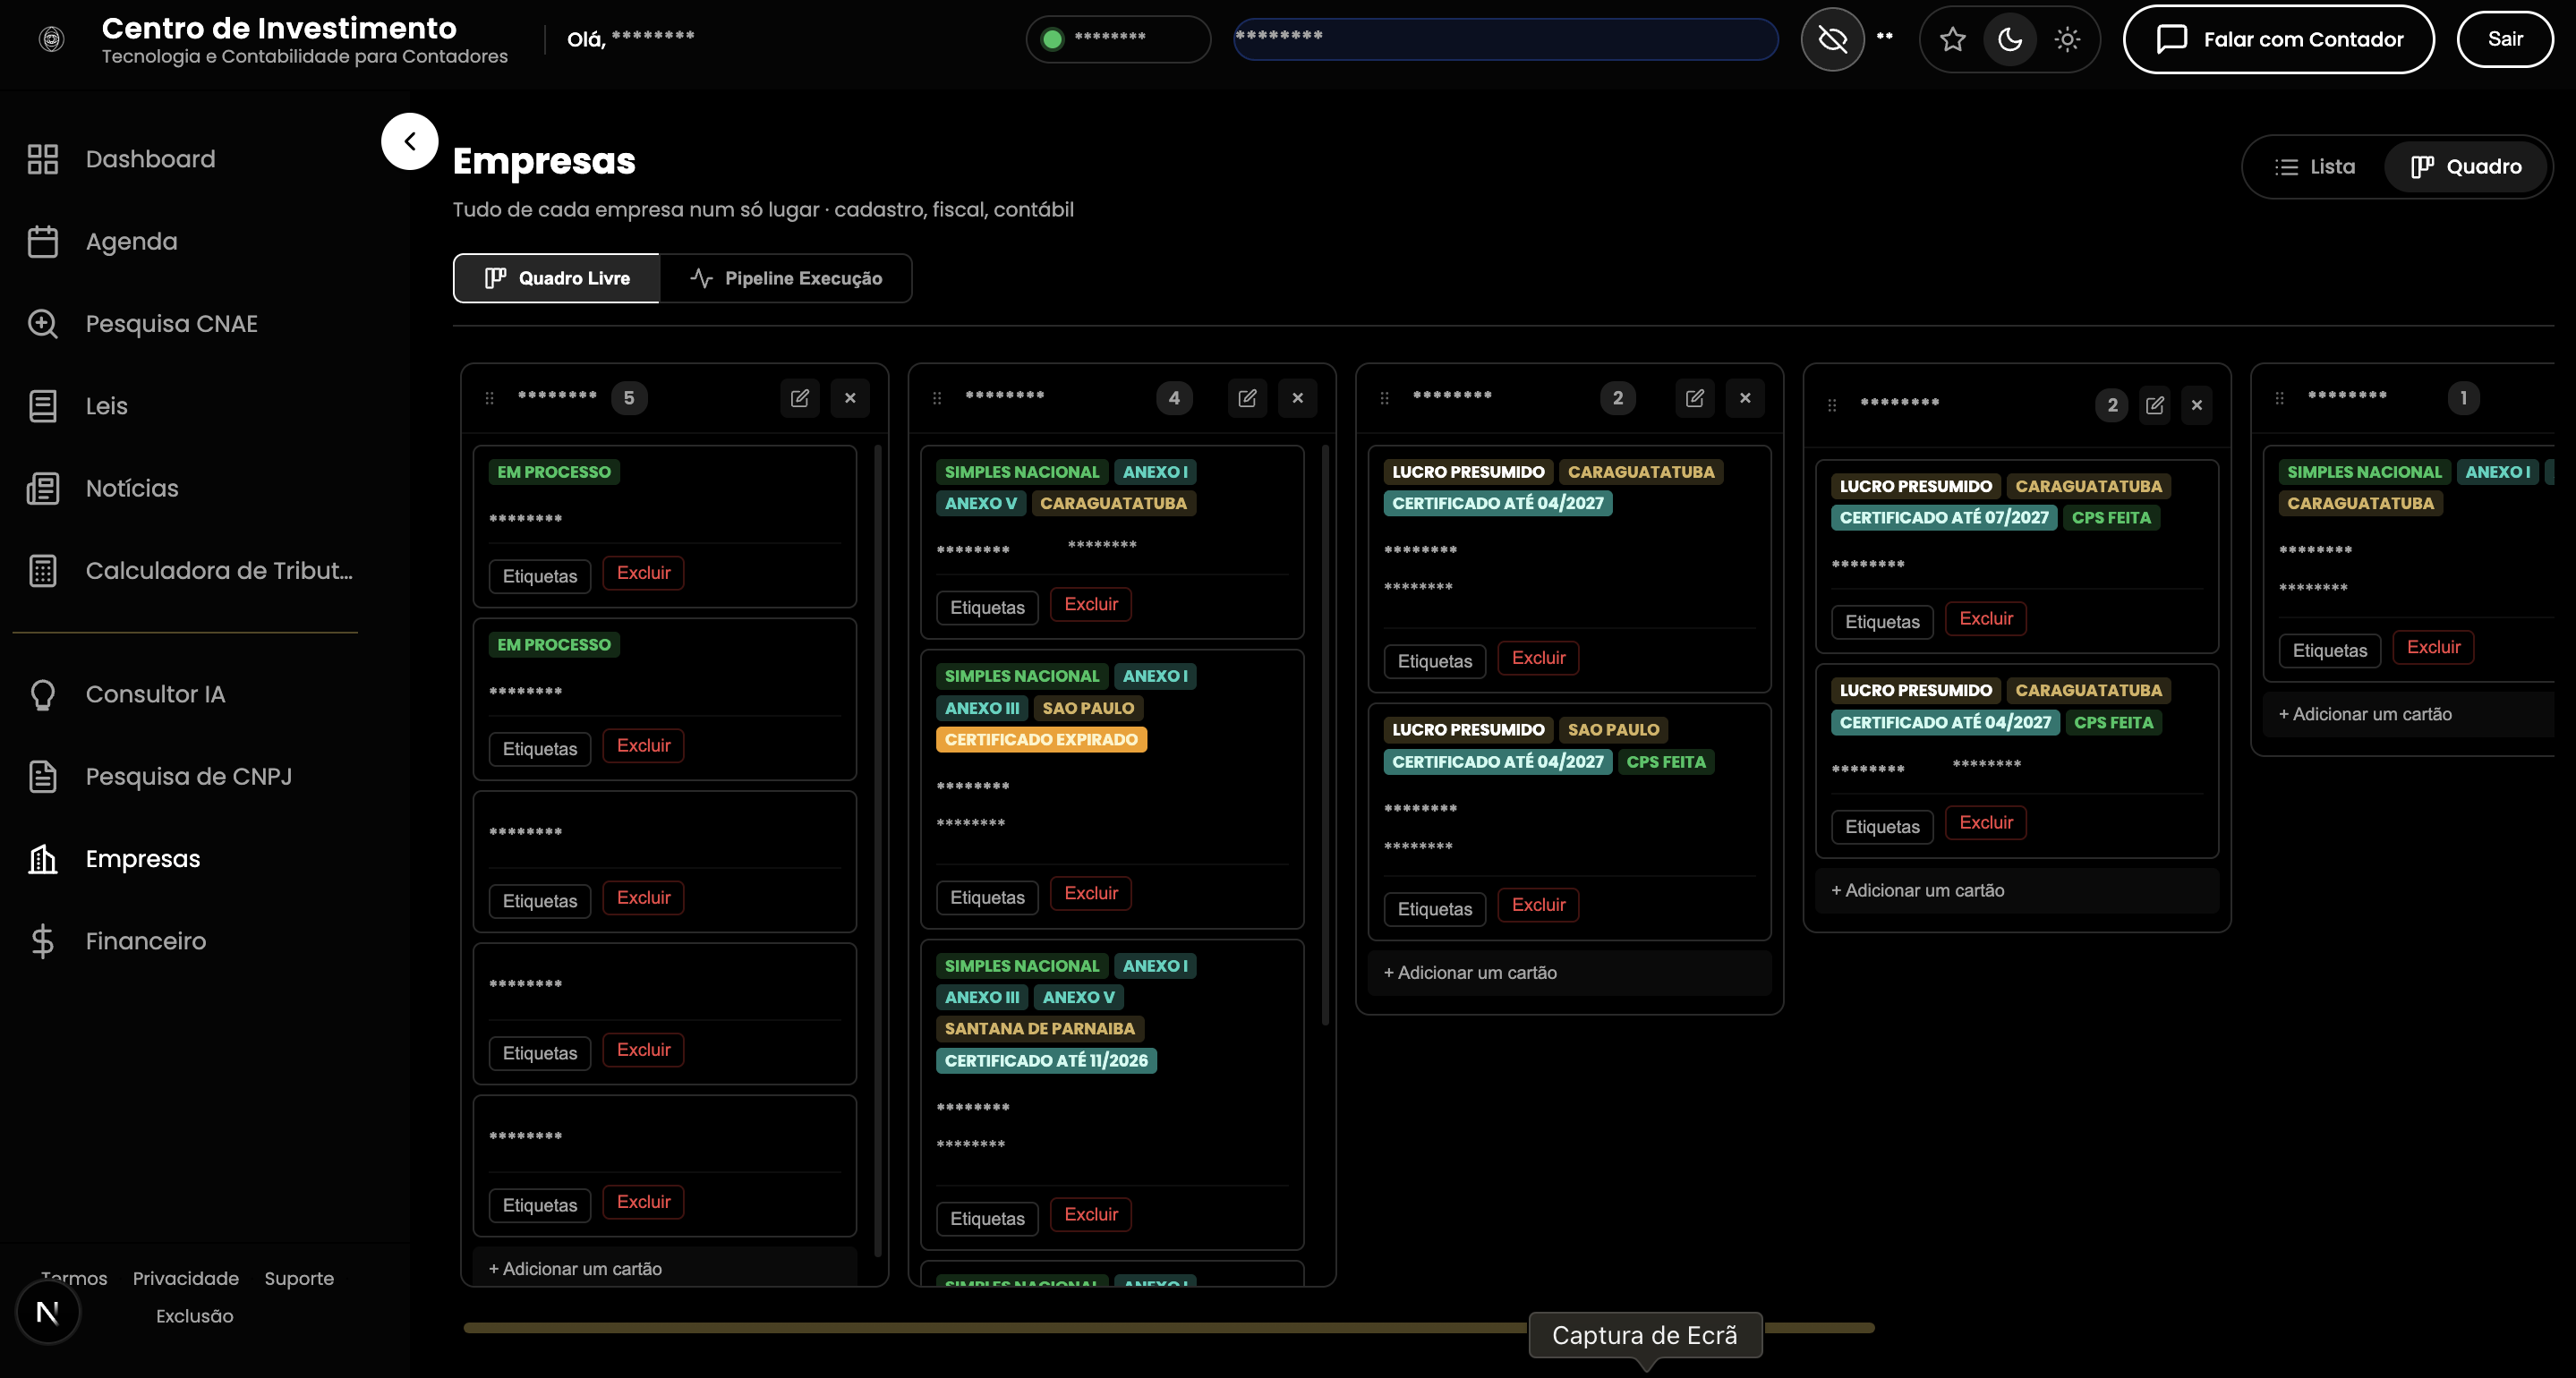Delete the first column with count 5
The image size is (2576, 1378).
[850, 398]
